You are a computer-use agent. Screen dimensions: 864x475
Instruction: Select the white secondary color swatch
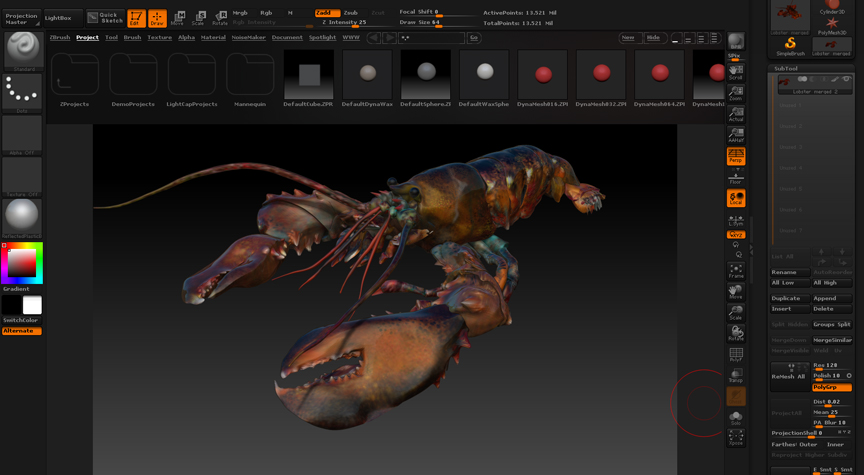click(32, 305)
